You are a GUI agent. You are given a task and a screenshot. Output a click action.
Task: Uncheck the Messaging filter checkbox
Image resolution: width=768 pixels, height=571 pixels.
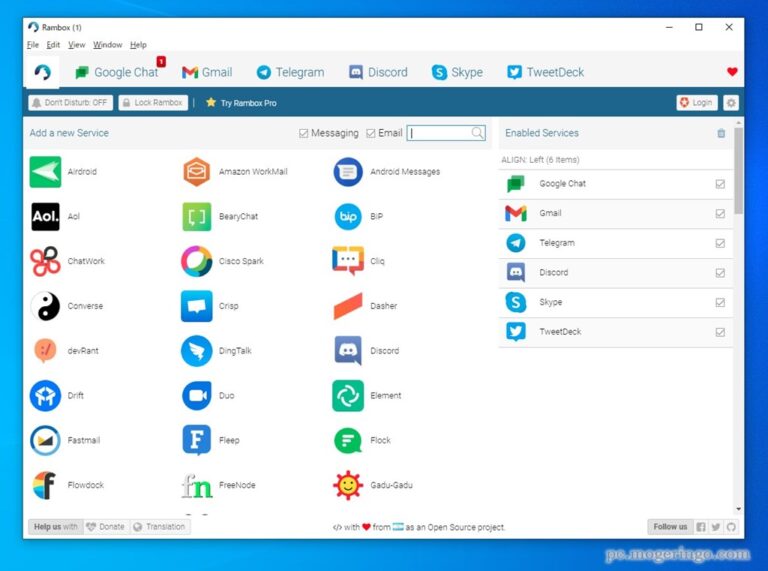click(304, 133)
